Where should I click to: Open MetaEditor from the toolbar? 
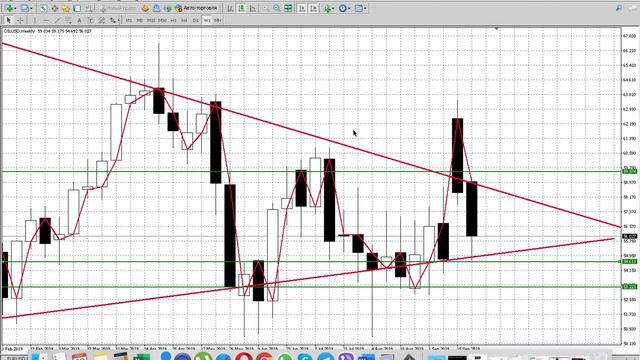pos(145,8)
